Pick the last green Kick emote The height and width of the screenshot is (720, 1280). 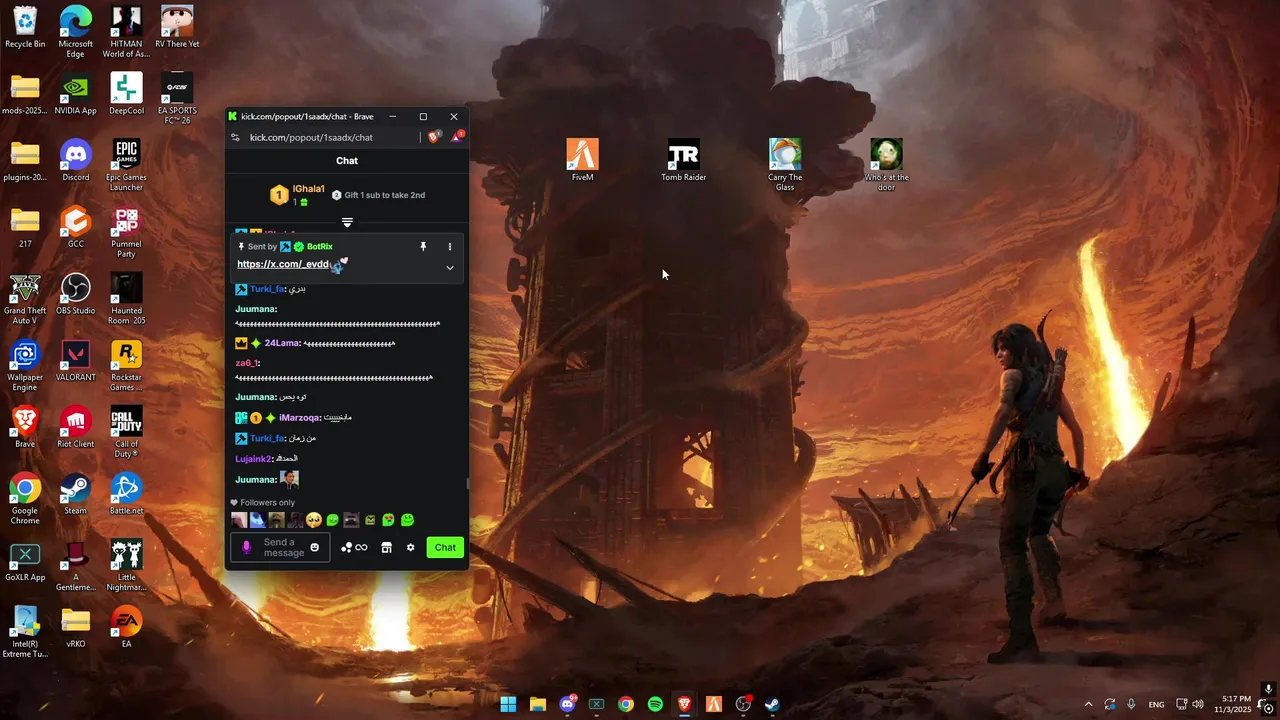click(407, 520)
